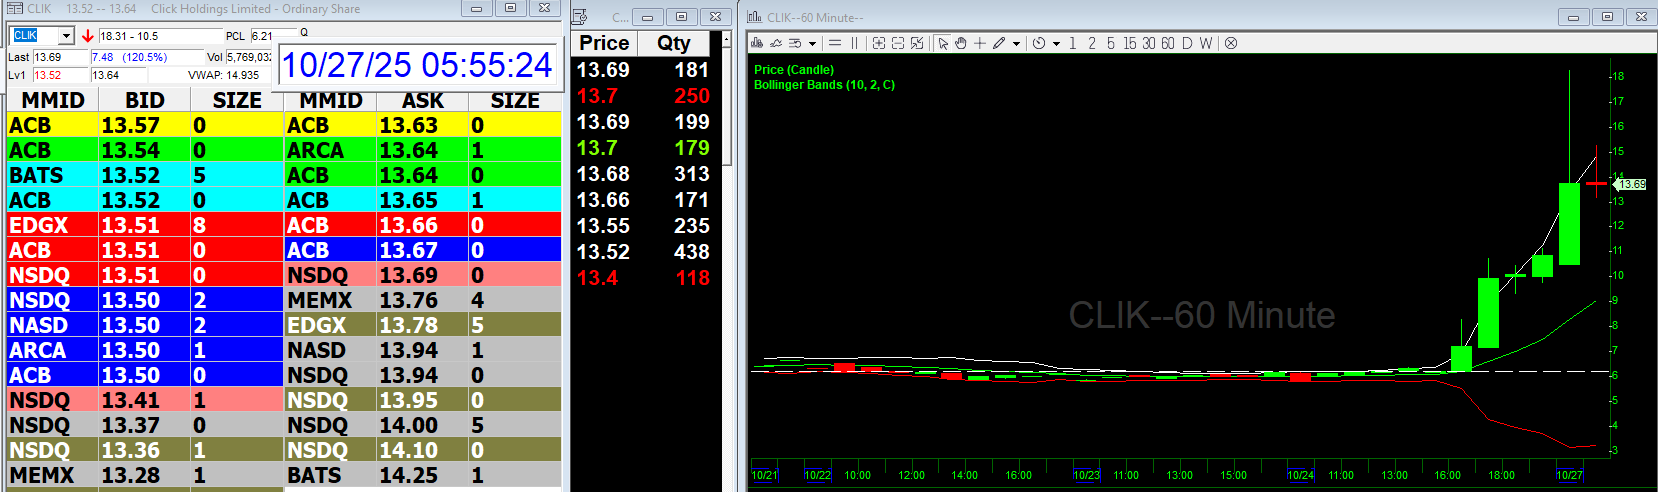
Task: Open the chart type icon in chart toolbar
Action: pos(757,43)
